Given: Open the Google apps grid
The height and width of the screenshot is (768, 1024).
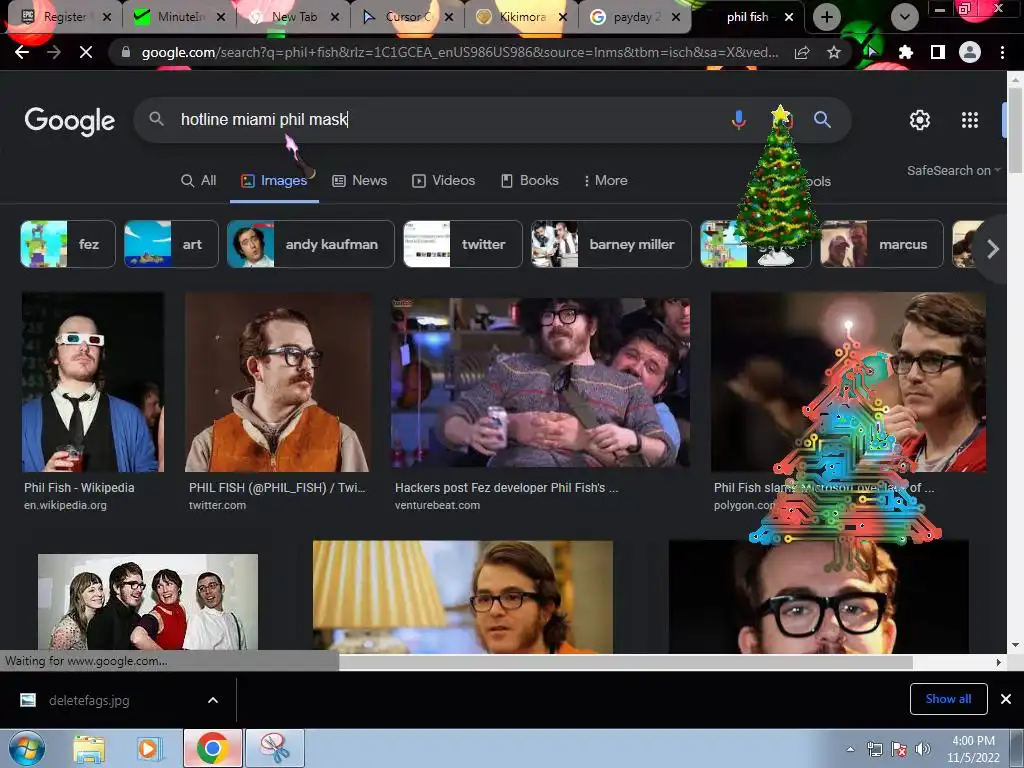Looking at the screenshot, I should [x=970, y=120].
